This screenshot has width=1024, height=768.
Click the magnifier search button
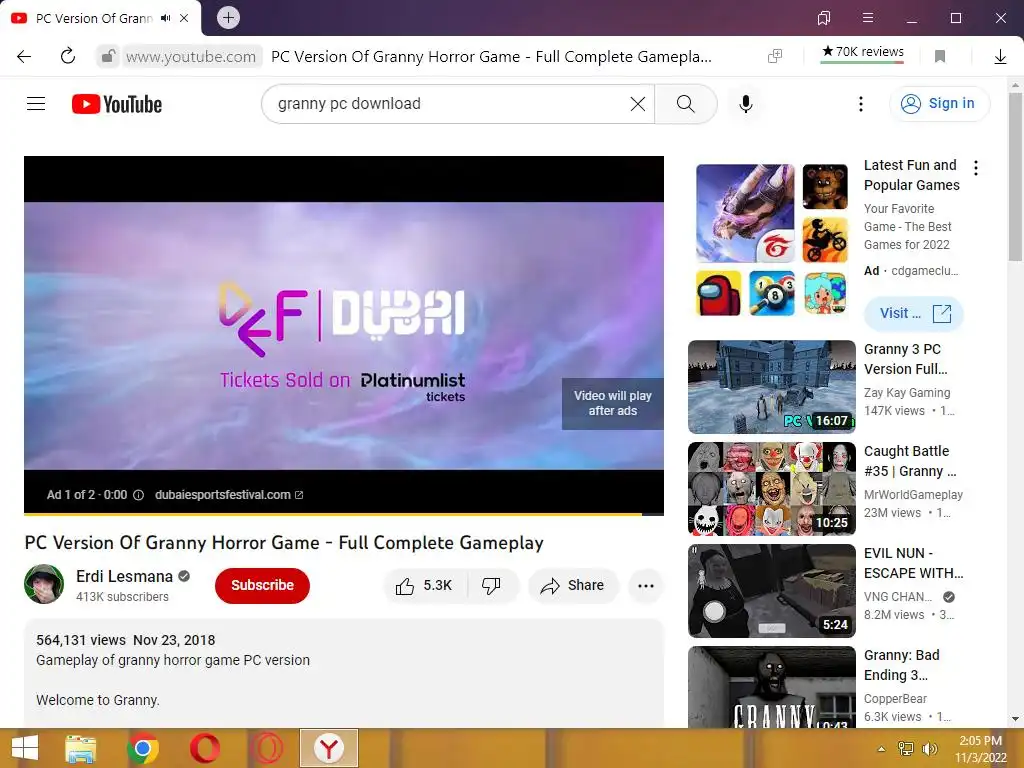click(x=686, y=104)
